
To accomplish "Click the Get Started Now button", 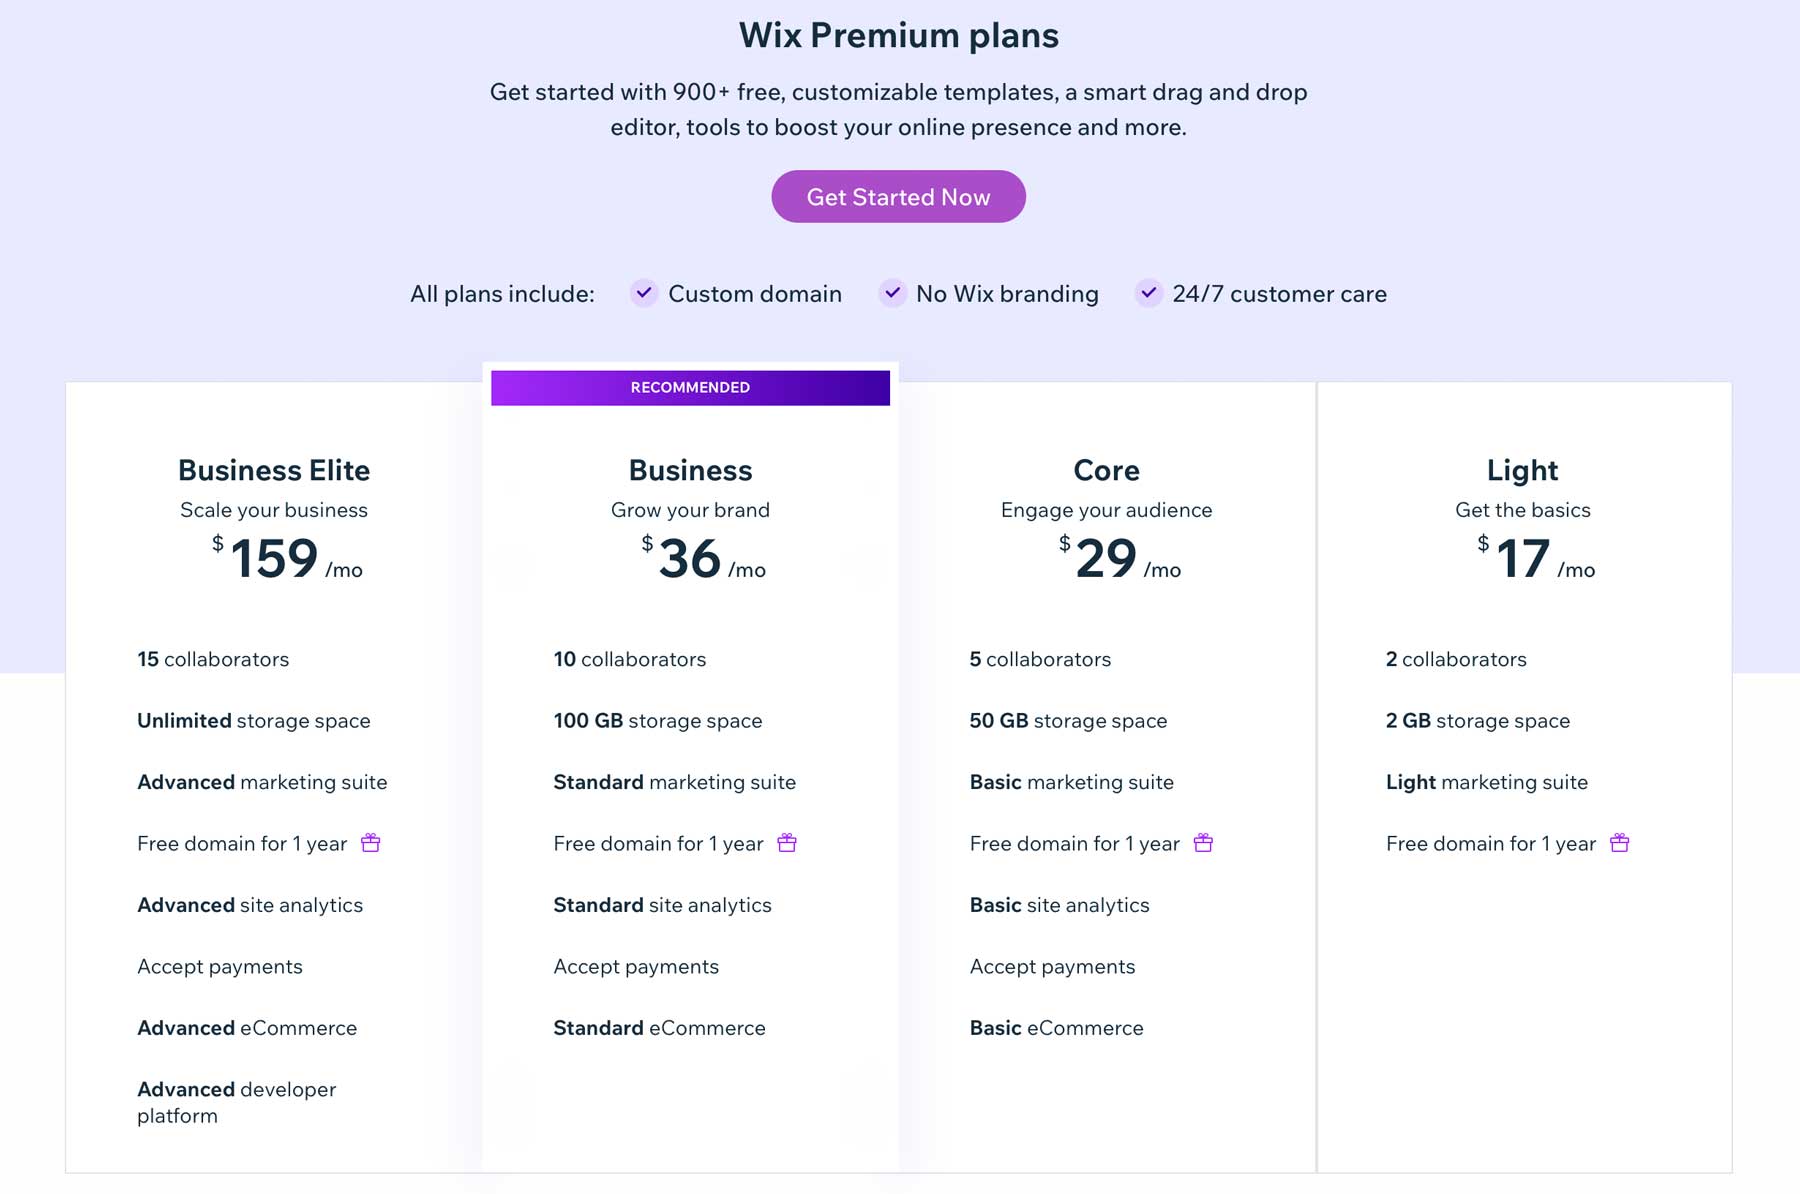I will tap(898, 196).
